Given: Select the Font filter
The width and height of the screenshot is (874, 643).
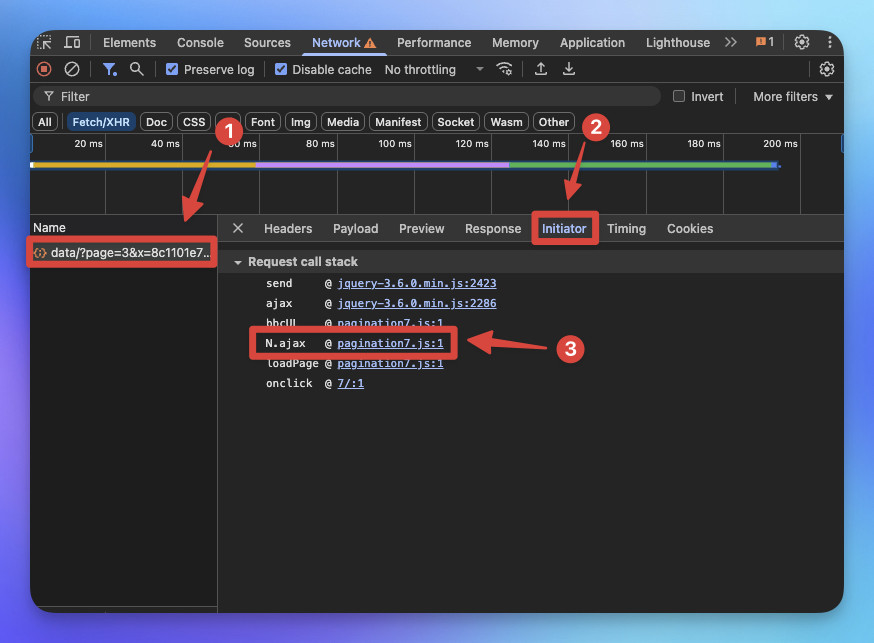Looking at the screenshot, I should coord(263,122).
